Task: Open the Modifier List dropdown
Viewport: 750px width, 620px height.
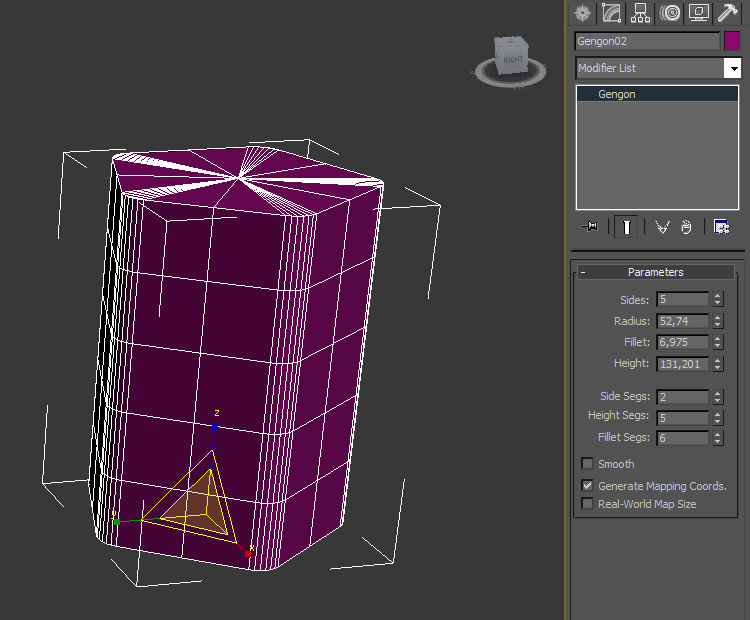Action: point(732,68)
